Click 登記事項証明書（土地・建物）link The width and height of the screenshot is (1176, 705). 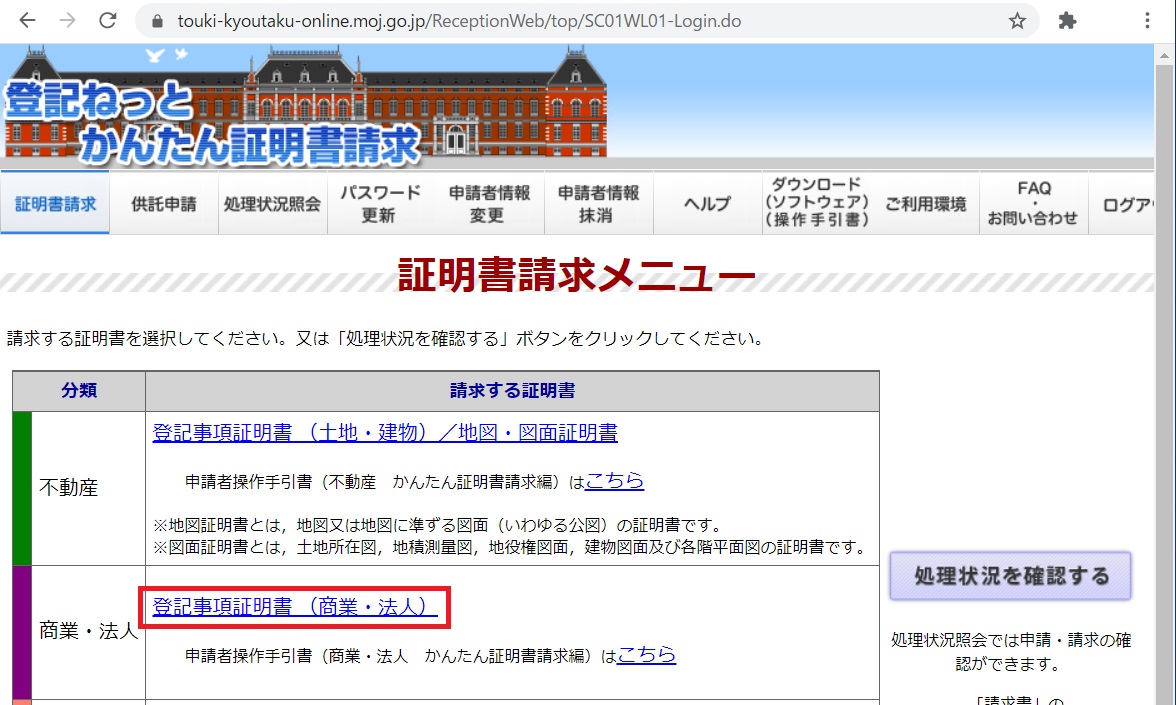385,433
